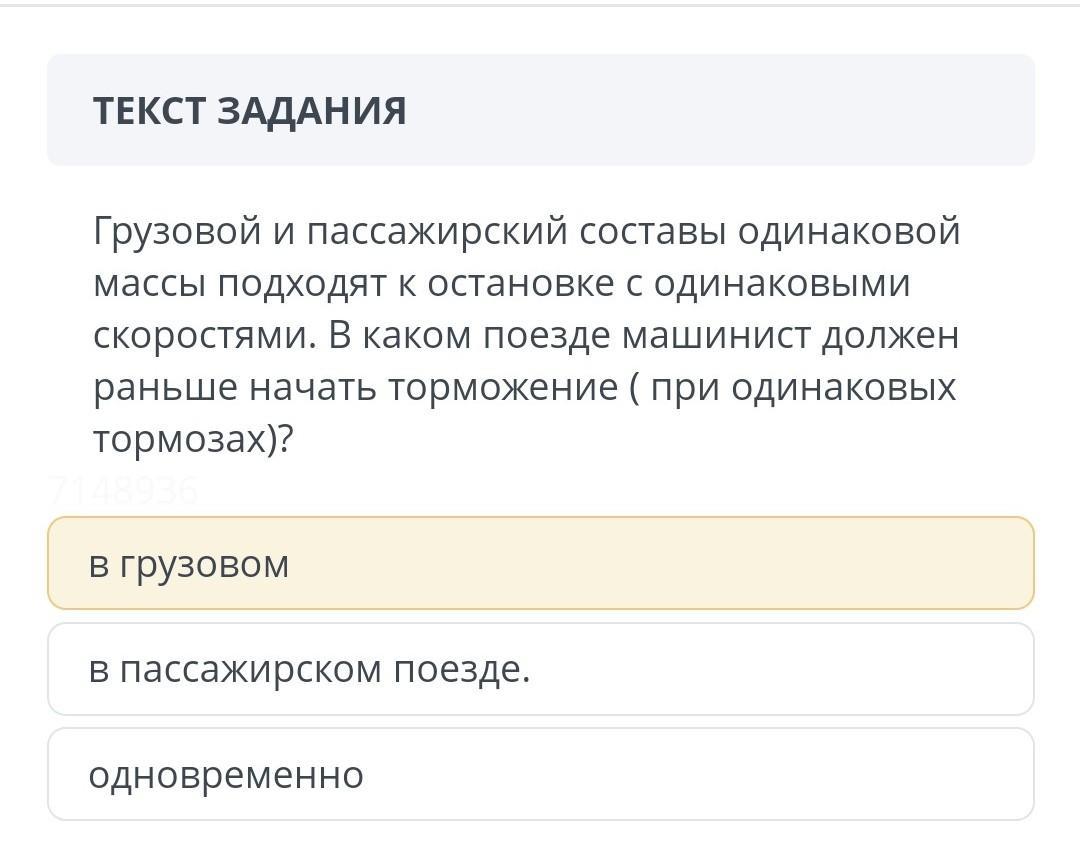Select the answer "в грузовом"
Screen dimensions: 1080x845
pos(540,564)
